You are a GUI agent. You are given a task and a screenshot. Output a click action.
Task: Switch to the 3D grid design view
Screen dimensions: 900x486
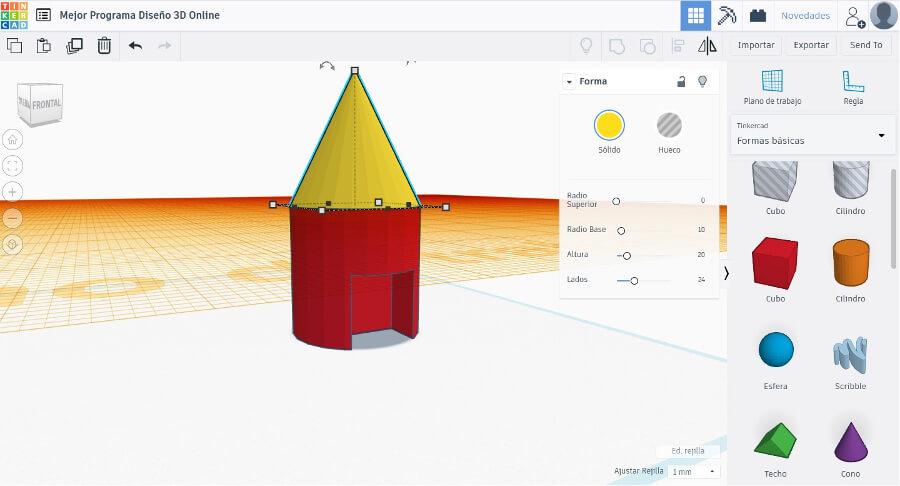(696, 16)
